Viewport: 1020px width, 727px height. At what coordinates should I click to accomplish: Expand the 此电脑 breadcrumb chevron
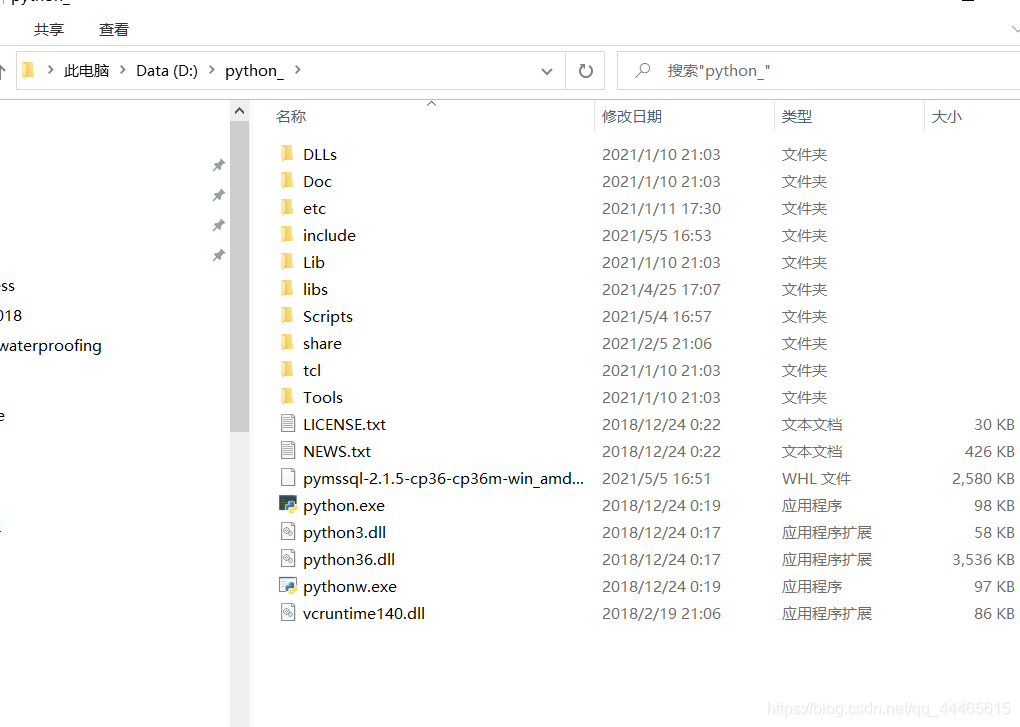coord(122,70)
